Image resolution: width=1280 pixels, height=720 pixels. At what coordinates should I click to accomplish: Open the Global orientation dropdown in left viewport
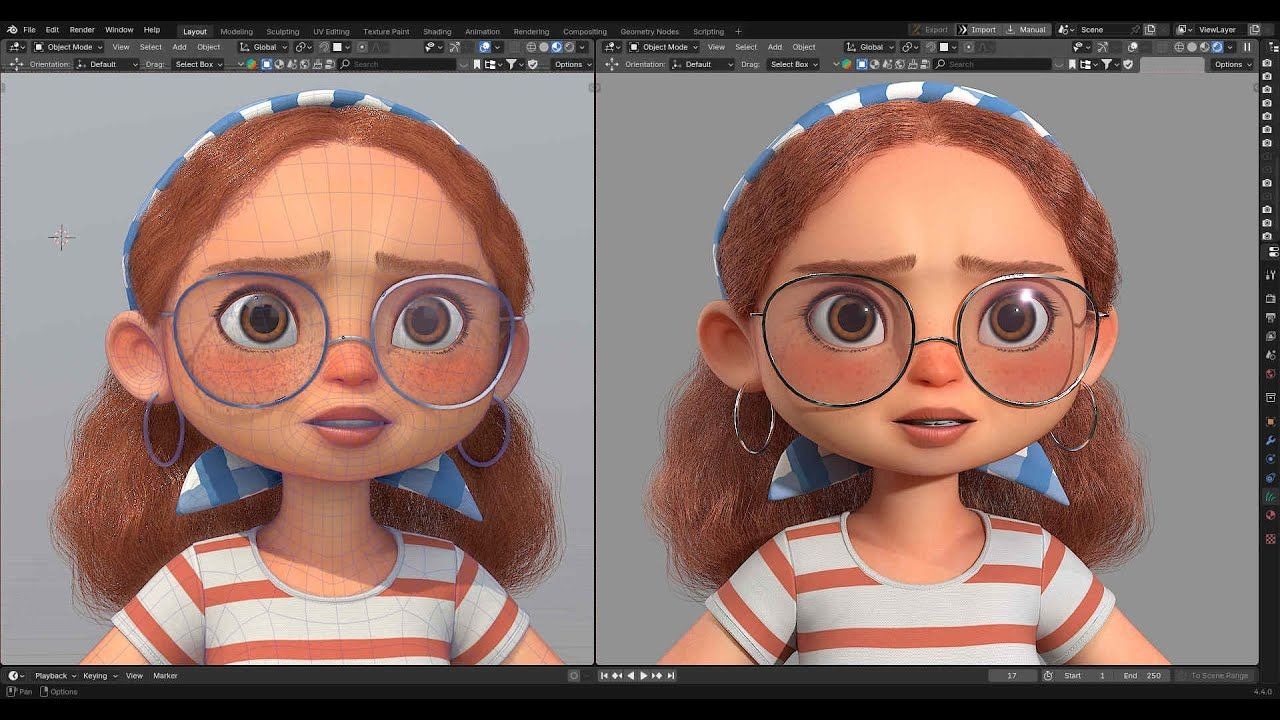coord(263,47)
